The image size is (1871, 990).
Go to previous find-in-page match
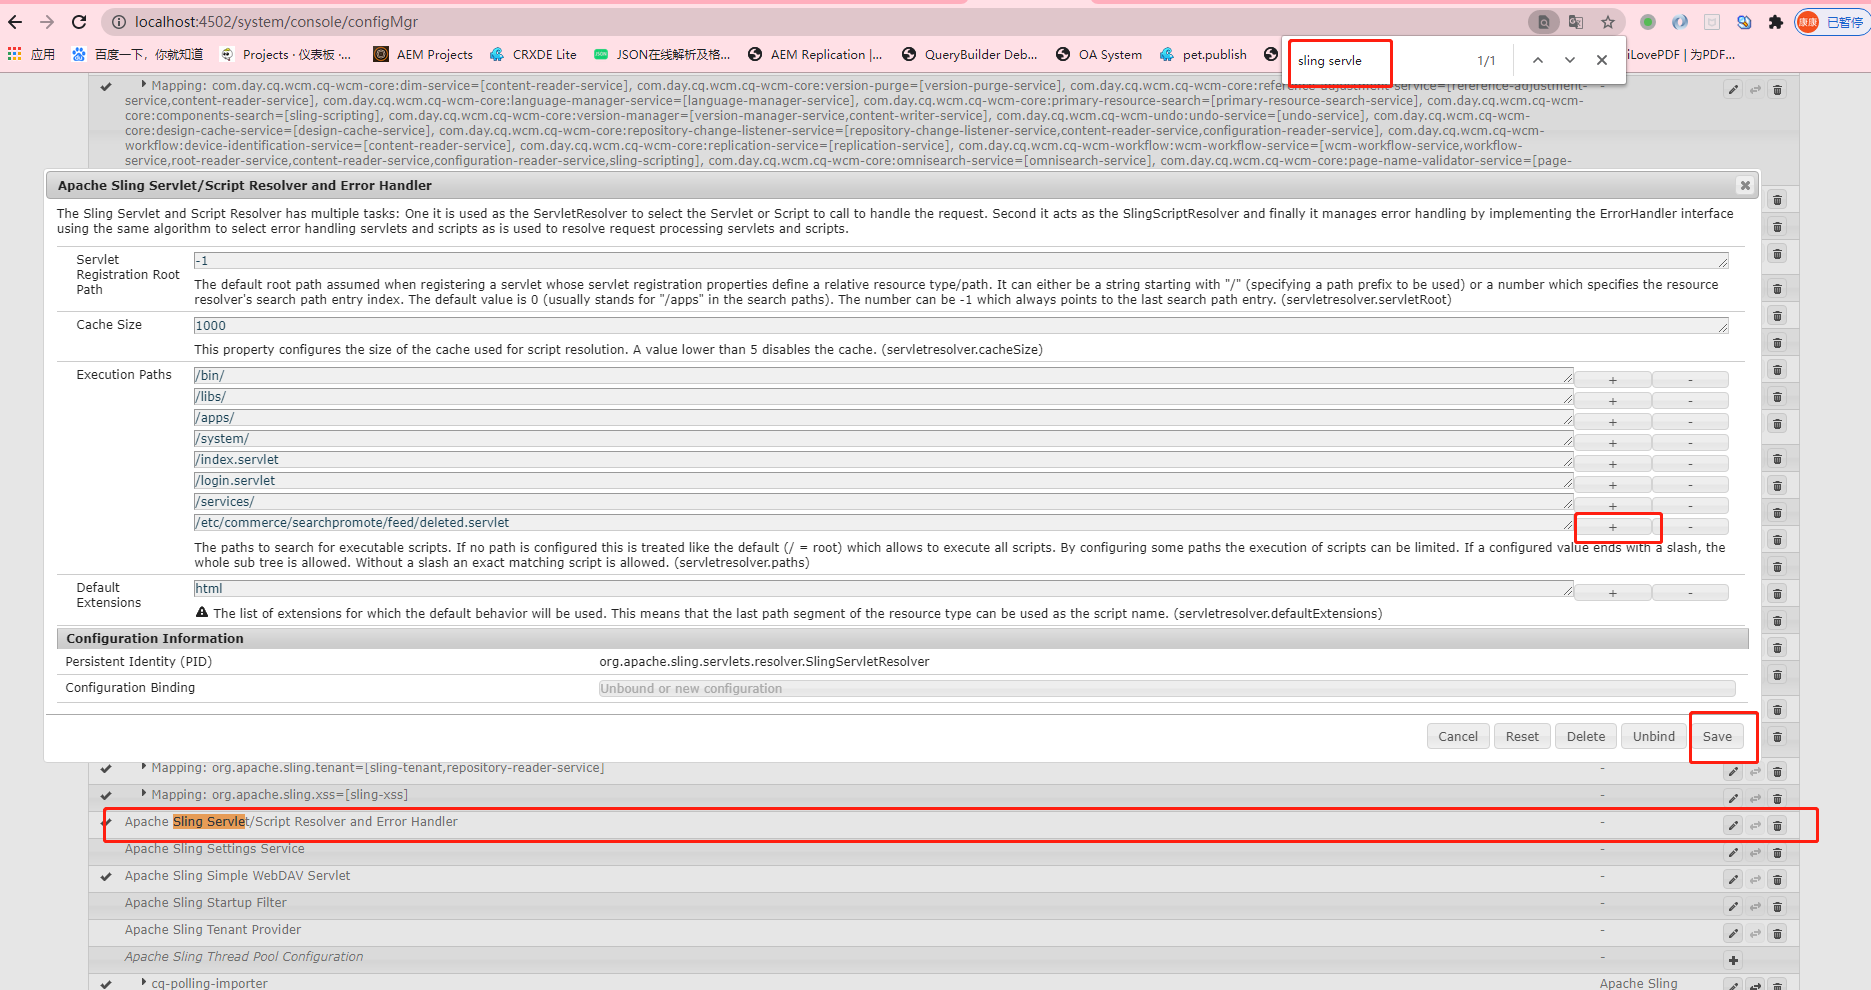[1538, 60]
